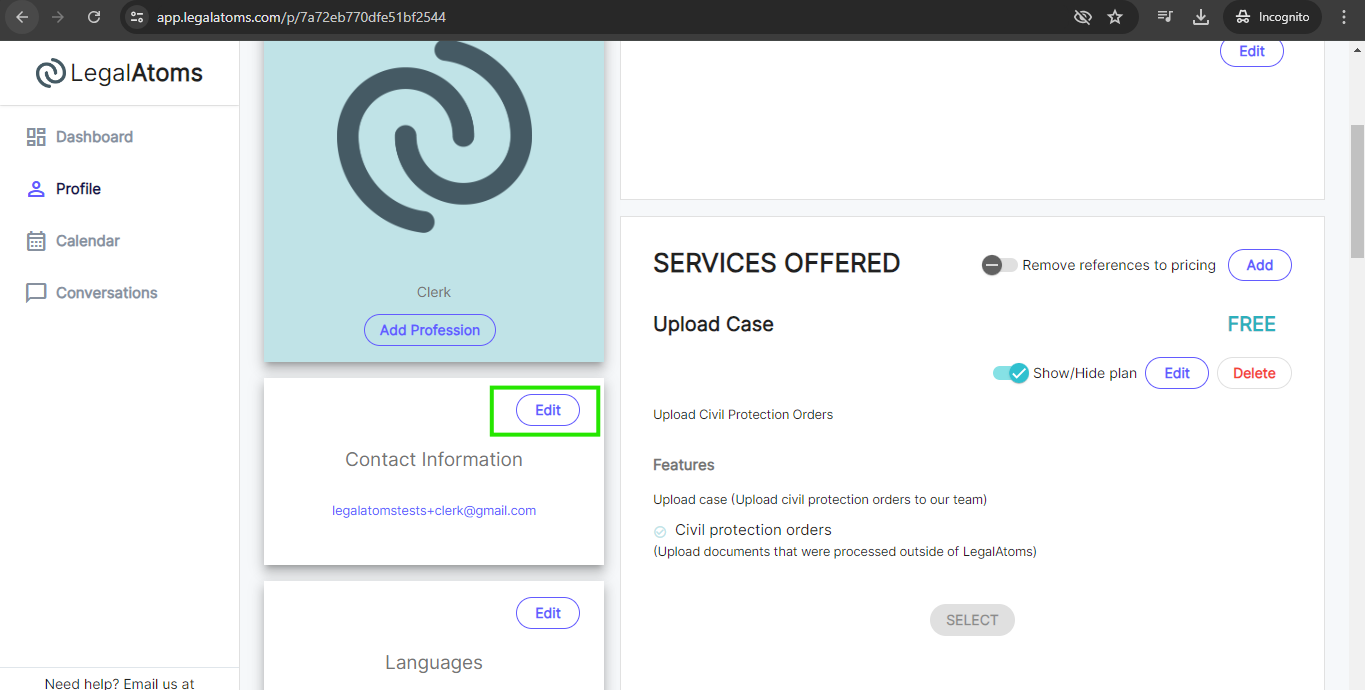Click the eye-crossed tracking protection icon

(x=1082, y=17)
